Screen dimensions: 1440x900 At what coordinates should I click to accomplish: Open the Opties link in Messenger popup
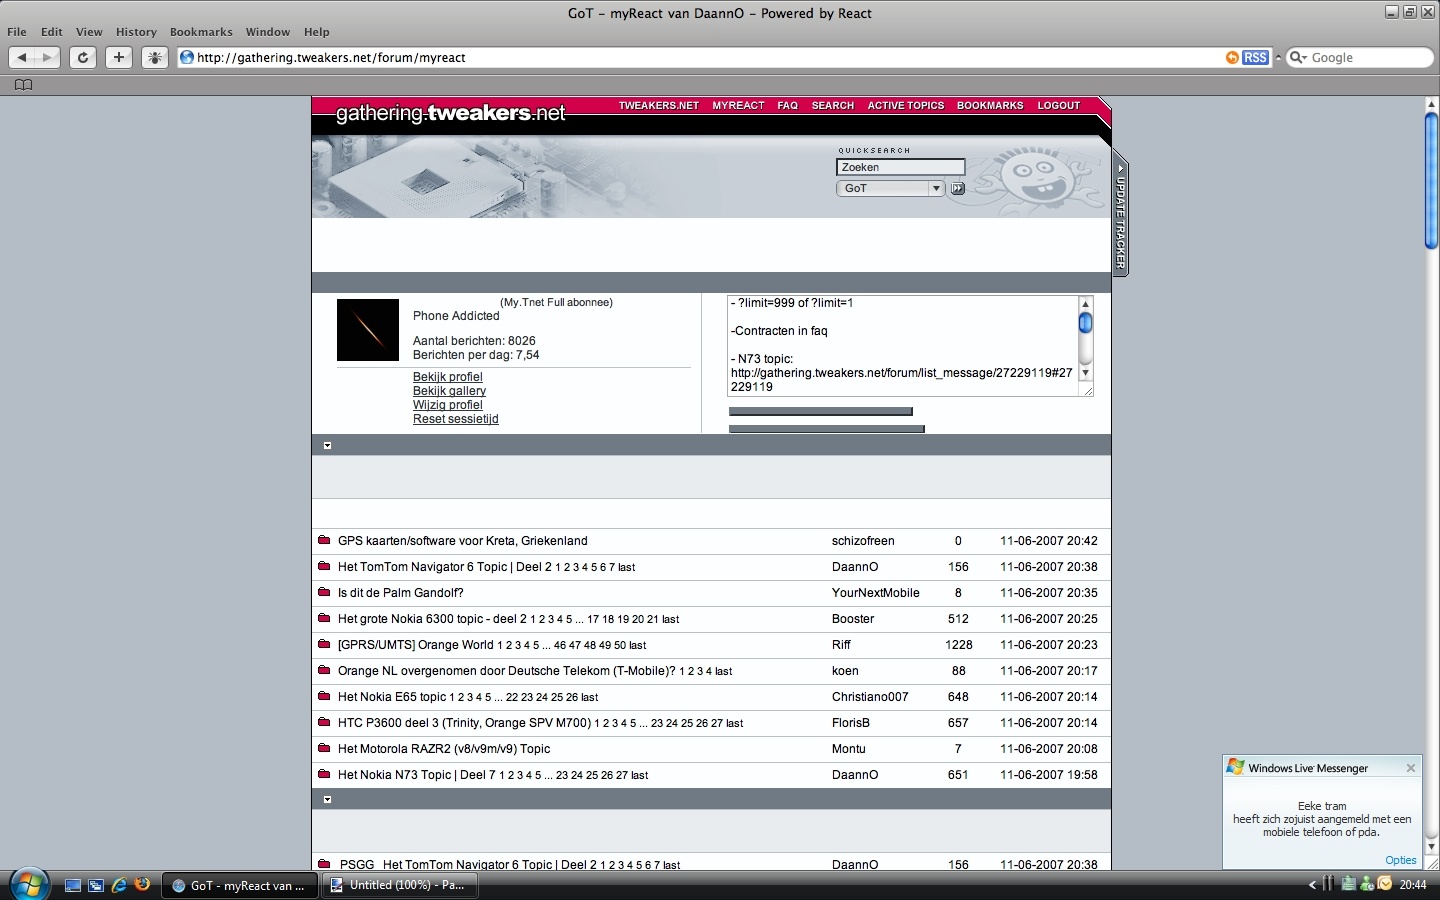[1401, 860]
